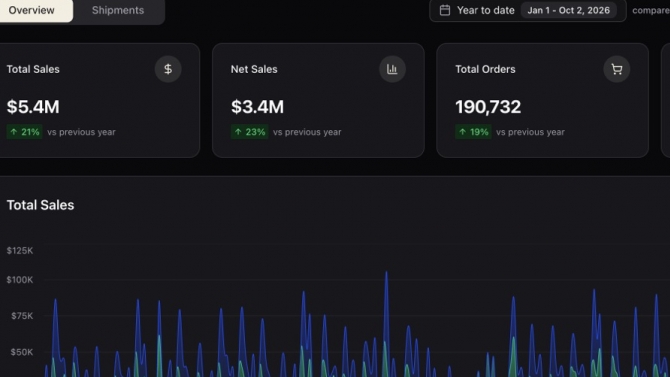Switch to the Overview tab
The image size is (670, 377).
pos(33,10)
